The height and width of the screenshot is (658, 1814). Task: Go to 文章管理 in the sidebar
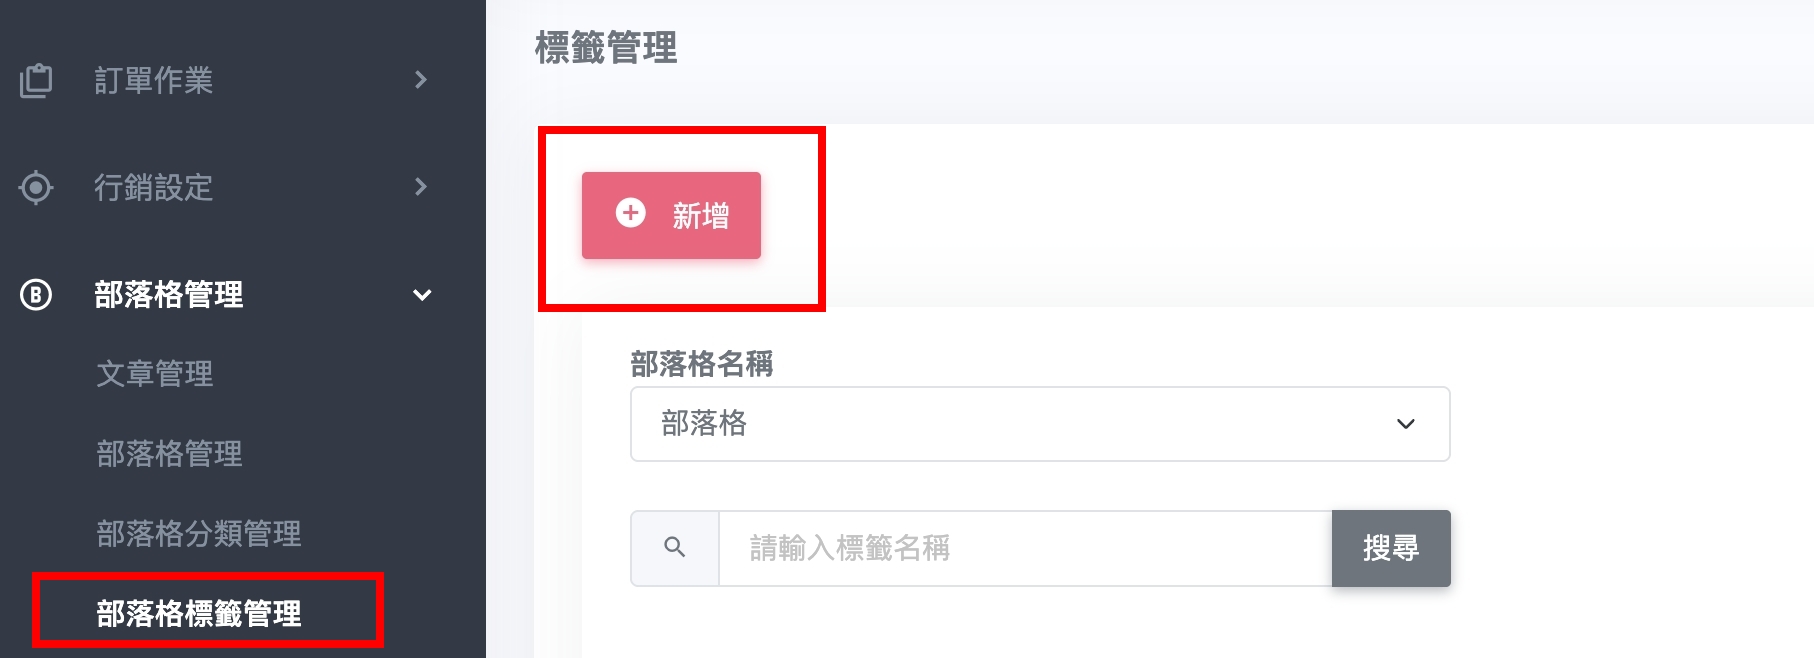[154, 374]
